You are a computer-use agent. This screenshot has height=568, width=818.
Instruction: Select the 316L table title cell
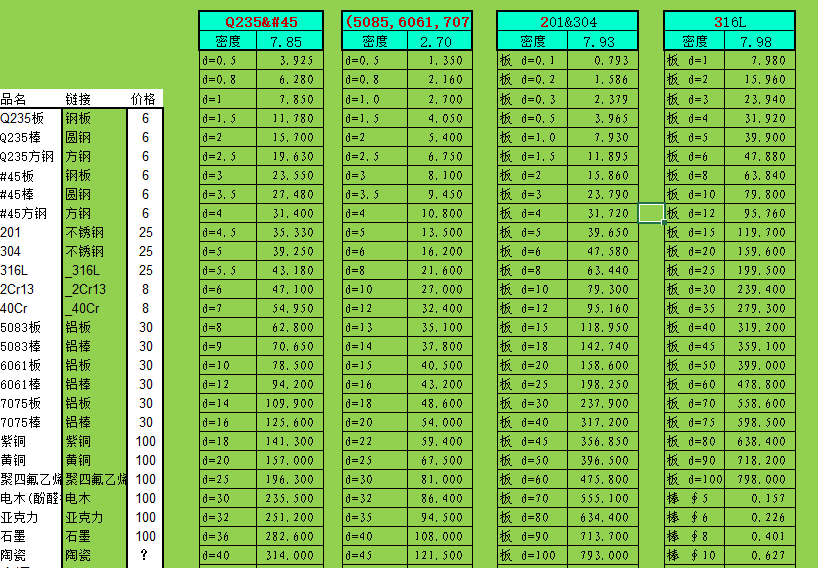point(729,22)
